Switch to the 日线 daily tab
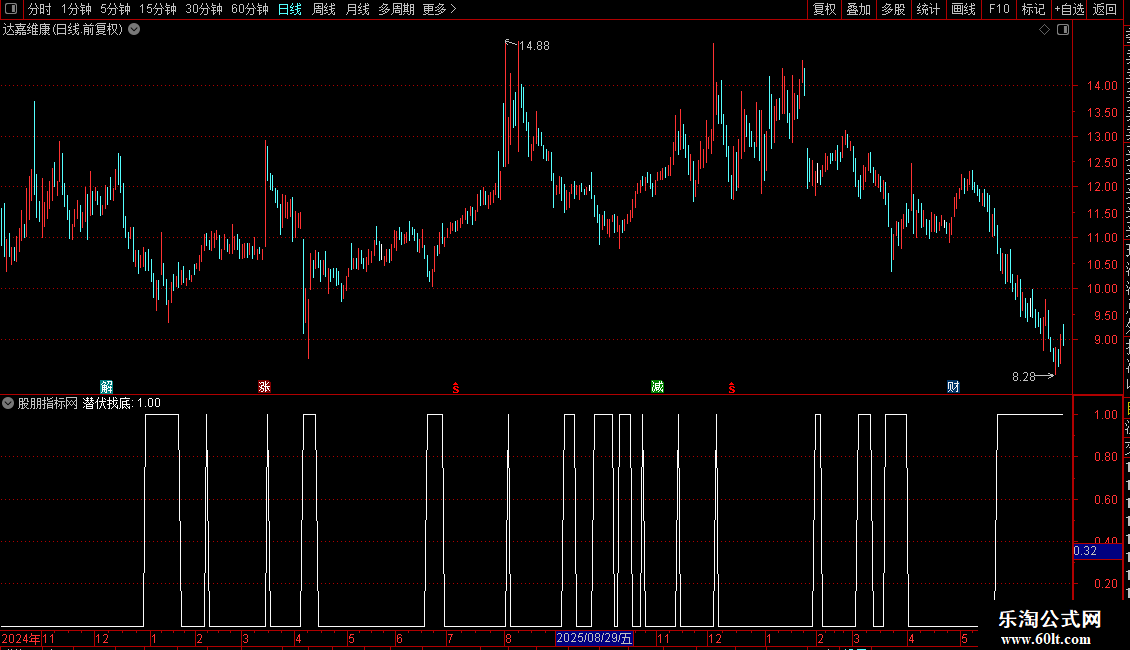Viewport: 1130px width, 650px height. click(290, 9)
